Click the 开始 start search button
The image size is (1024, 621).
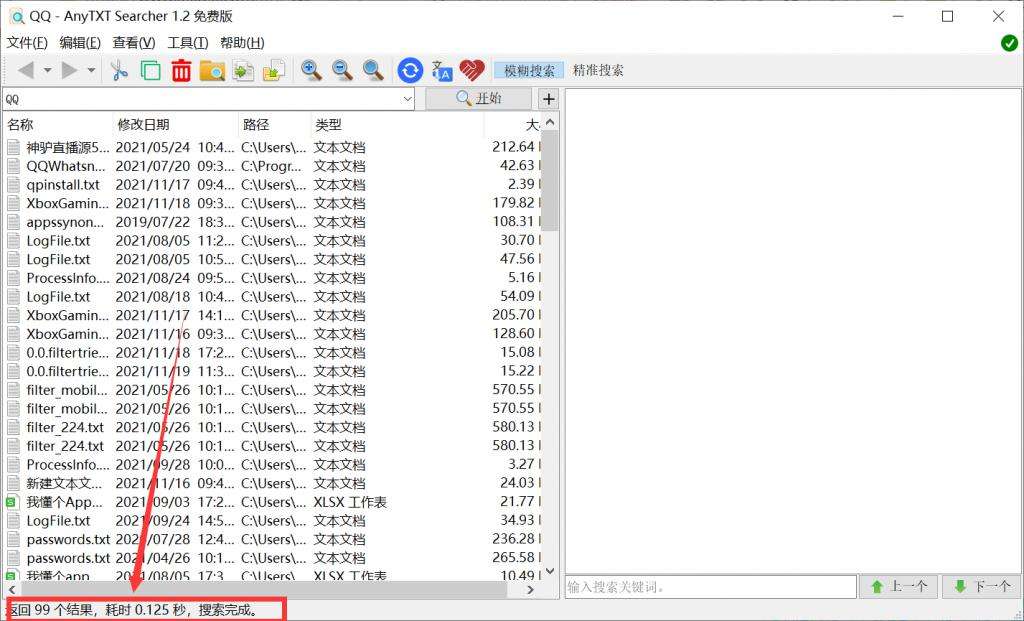(479, 99)
